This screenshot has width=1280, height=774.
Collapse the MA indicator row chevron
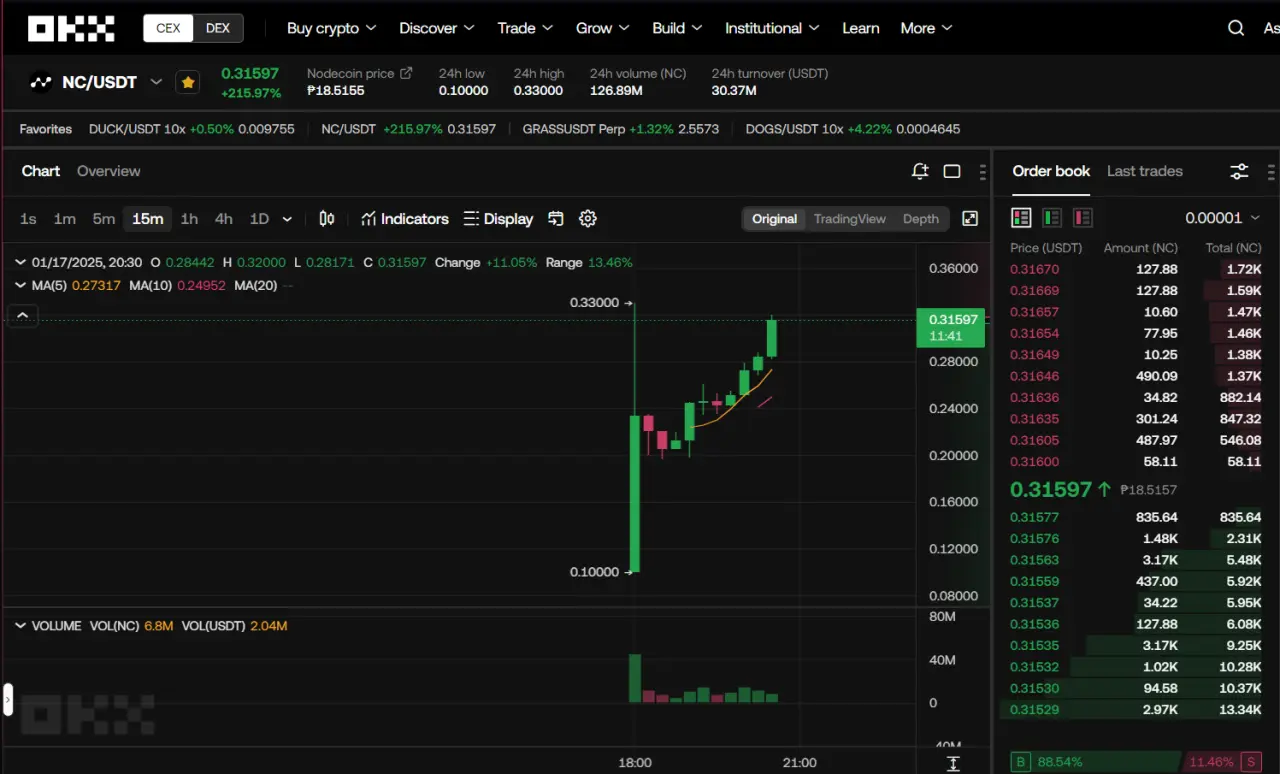pyautogui.click(x=21, y=285)
